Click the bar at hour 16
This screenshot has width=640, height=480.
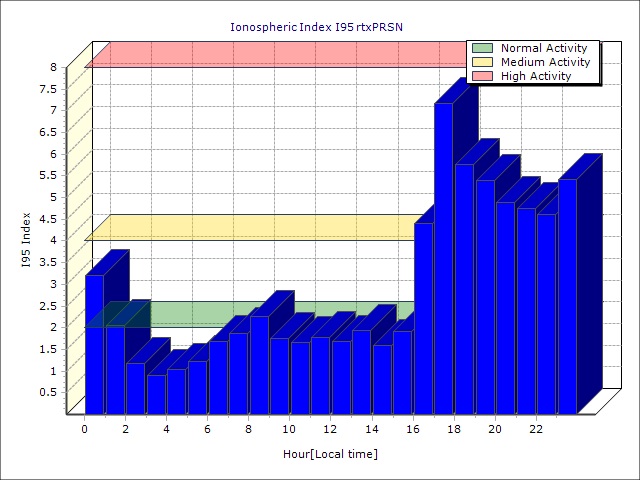click(x=423, y=320)
